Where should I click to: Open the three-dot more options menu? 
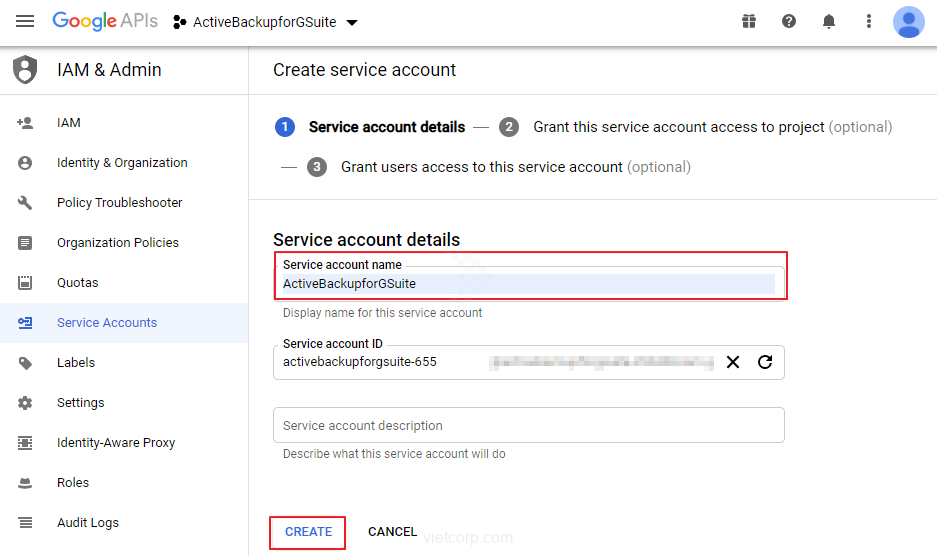coord(869,21)
